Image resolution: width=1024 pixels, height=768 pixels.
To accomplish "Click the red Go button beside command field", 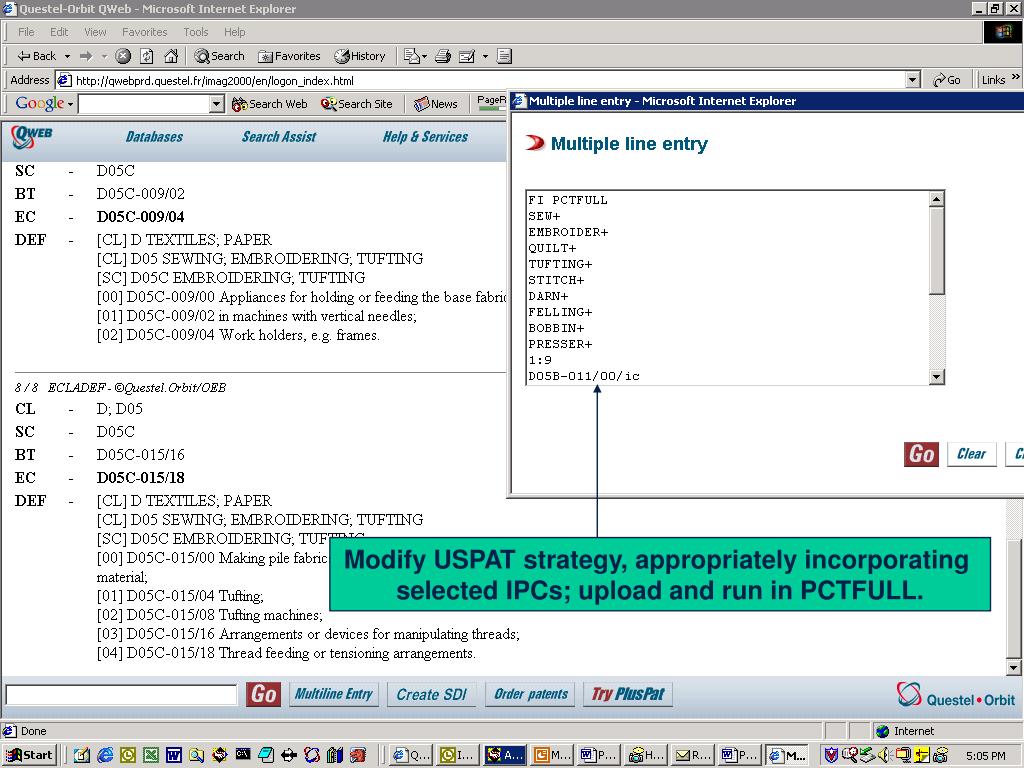I will [264, 694].
